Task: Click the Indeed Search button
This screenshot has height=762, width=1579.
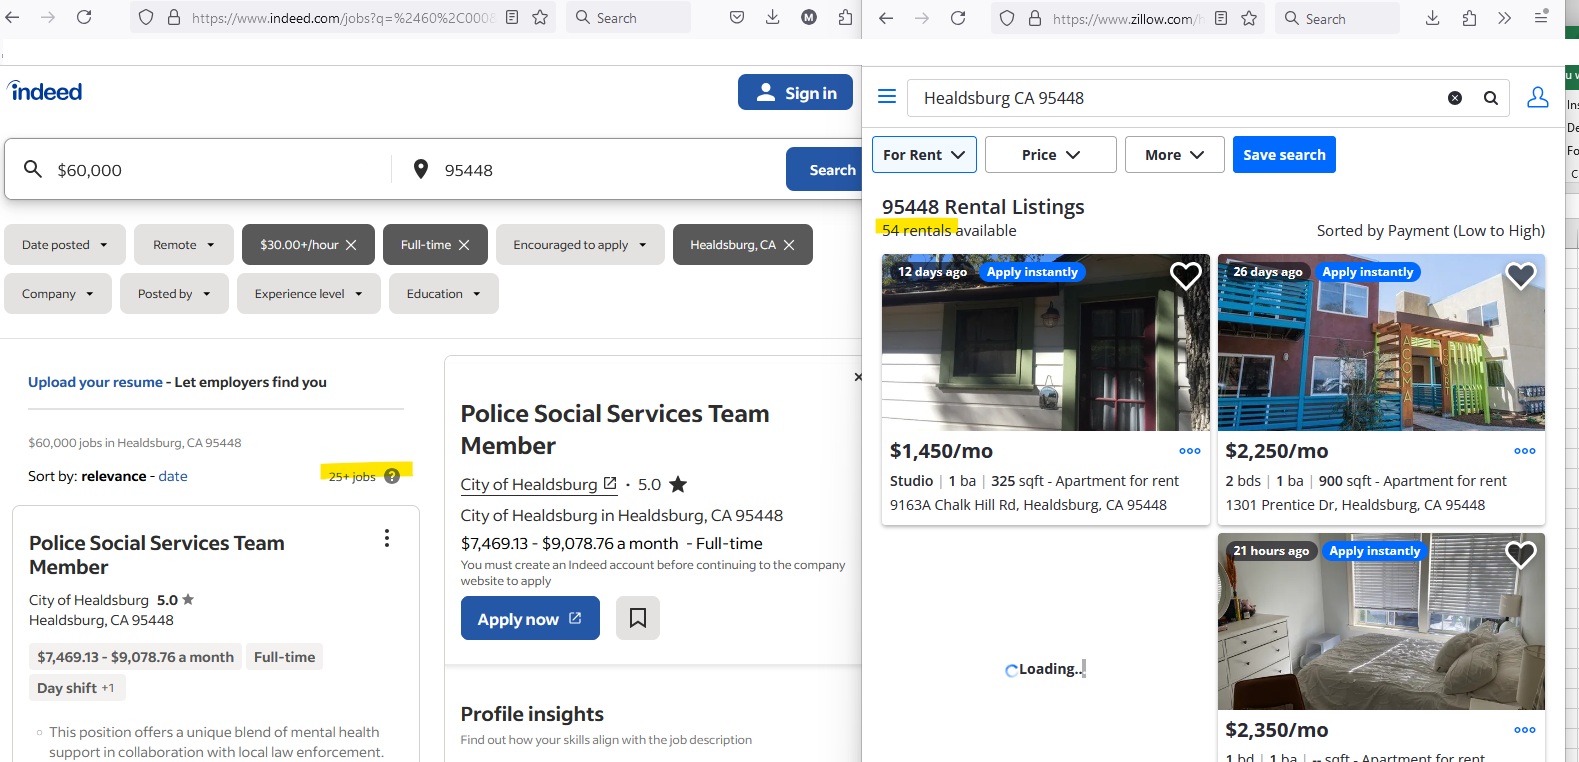Action: click(825, 170)
